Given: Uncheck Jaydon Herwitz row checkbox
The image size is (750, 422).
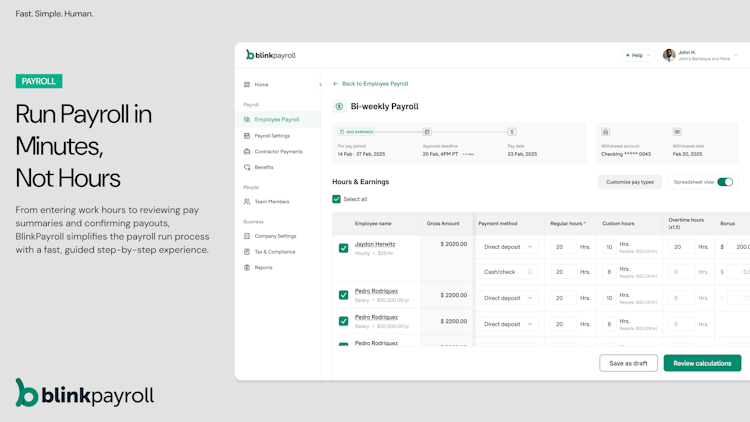Looking at the screenshot, I should [x=343, y=248].
